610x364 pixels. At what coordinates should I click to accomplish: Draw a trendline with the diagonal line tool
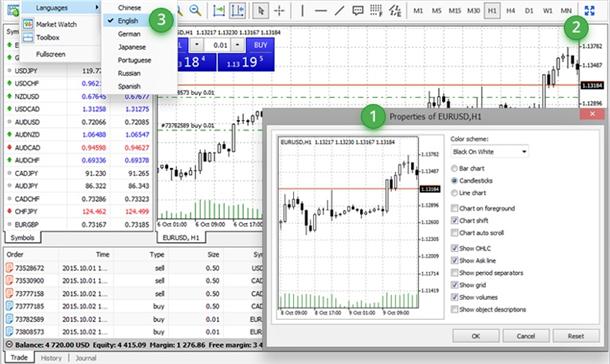339,10
